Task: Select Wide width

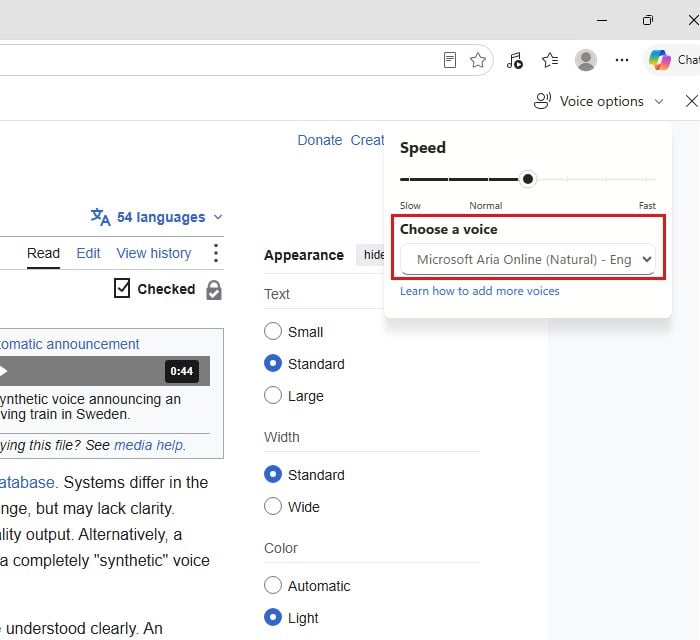Action: pyautogui.click(x=273, y=507)
